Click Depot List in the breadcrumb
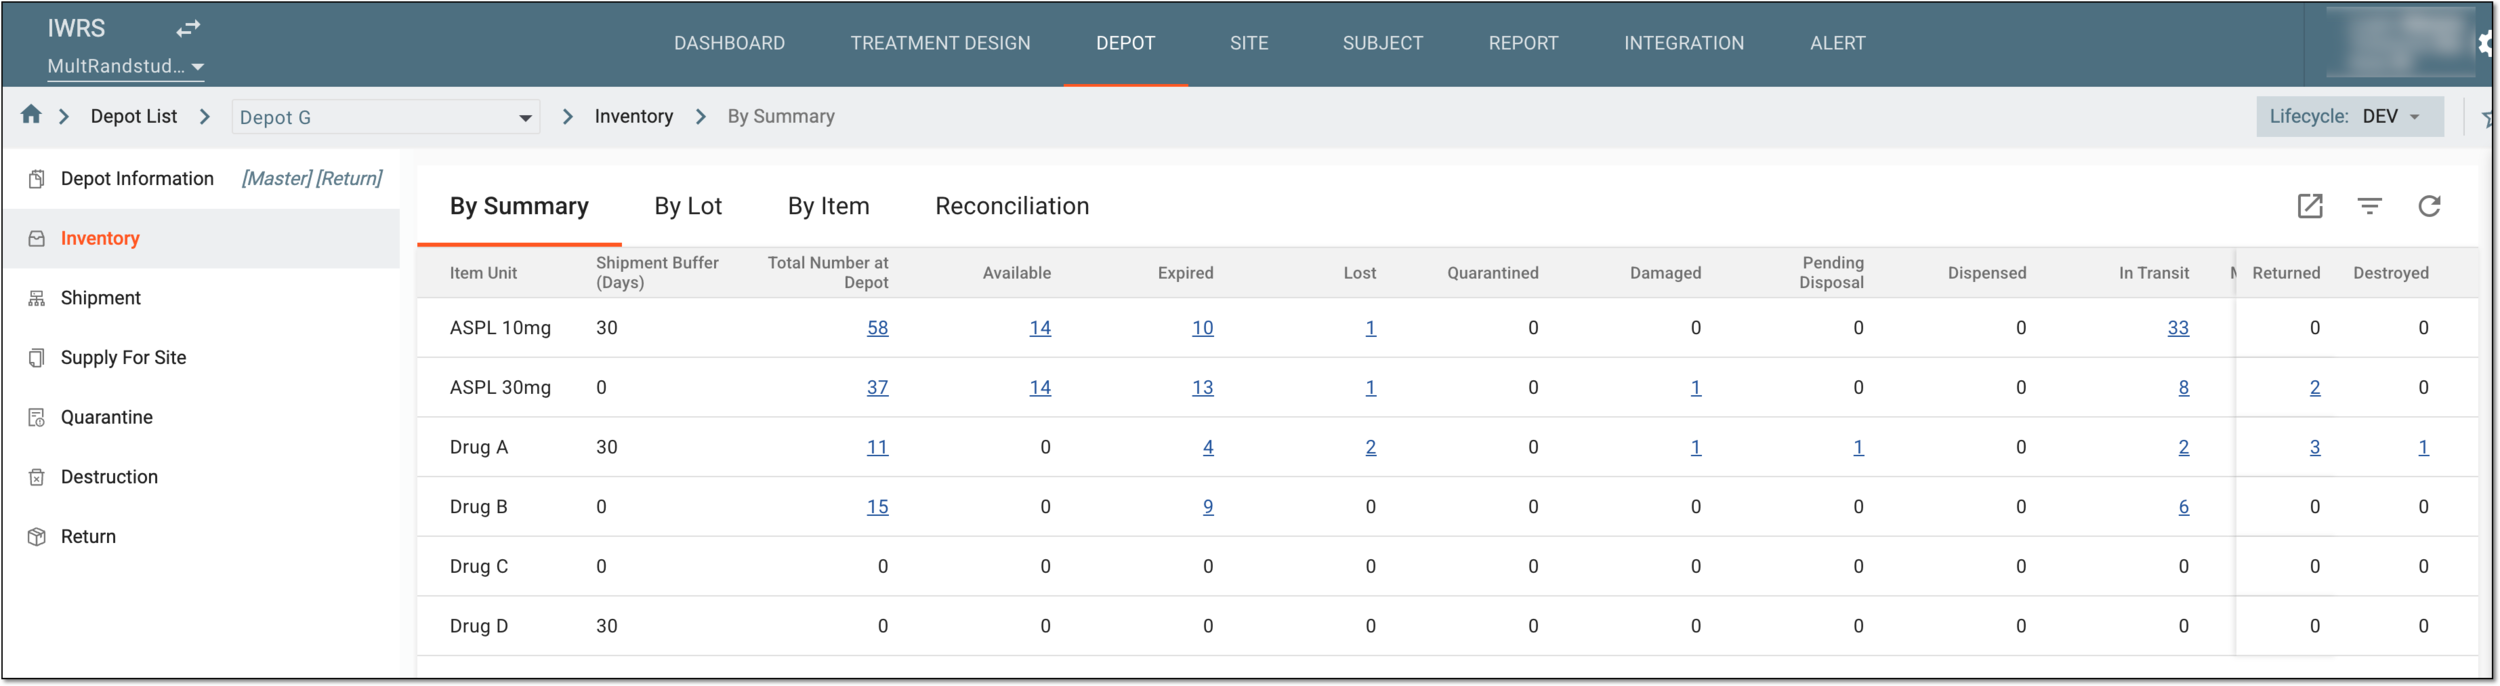The height and width of the screenshot is (686, 2500). click(x=134, y=116)
